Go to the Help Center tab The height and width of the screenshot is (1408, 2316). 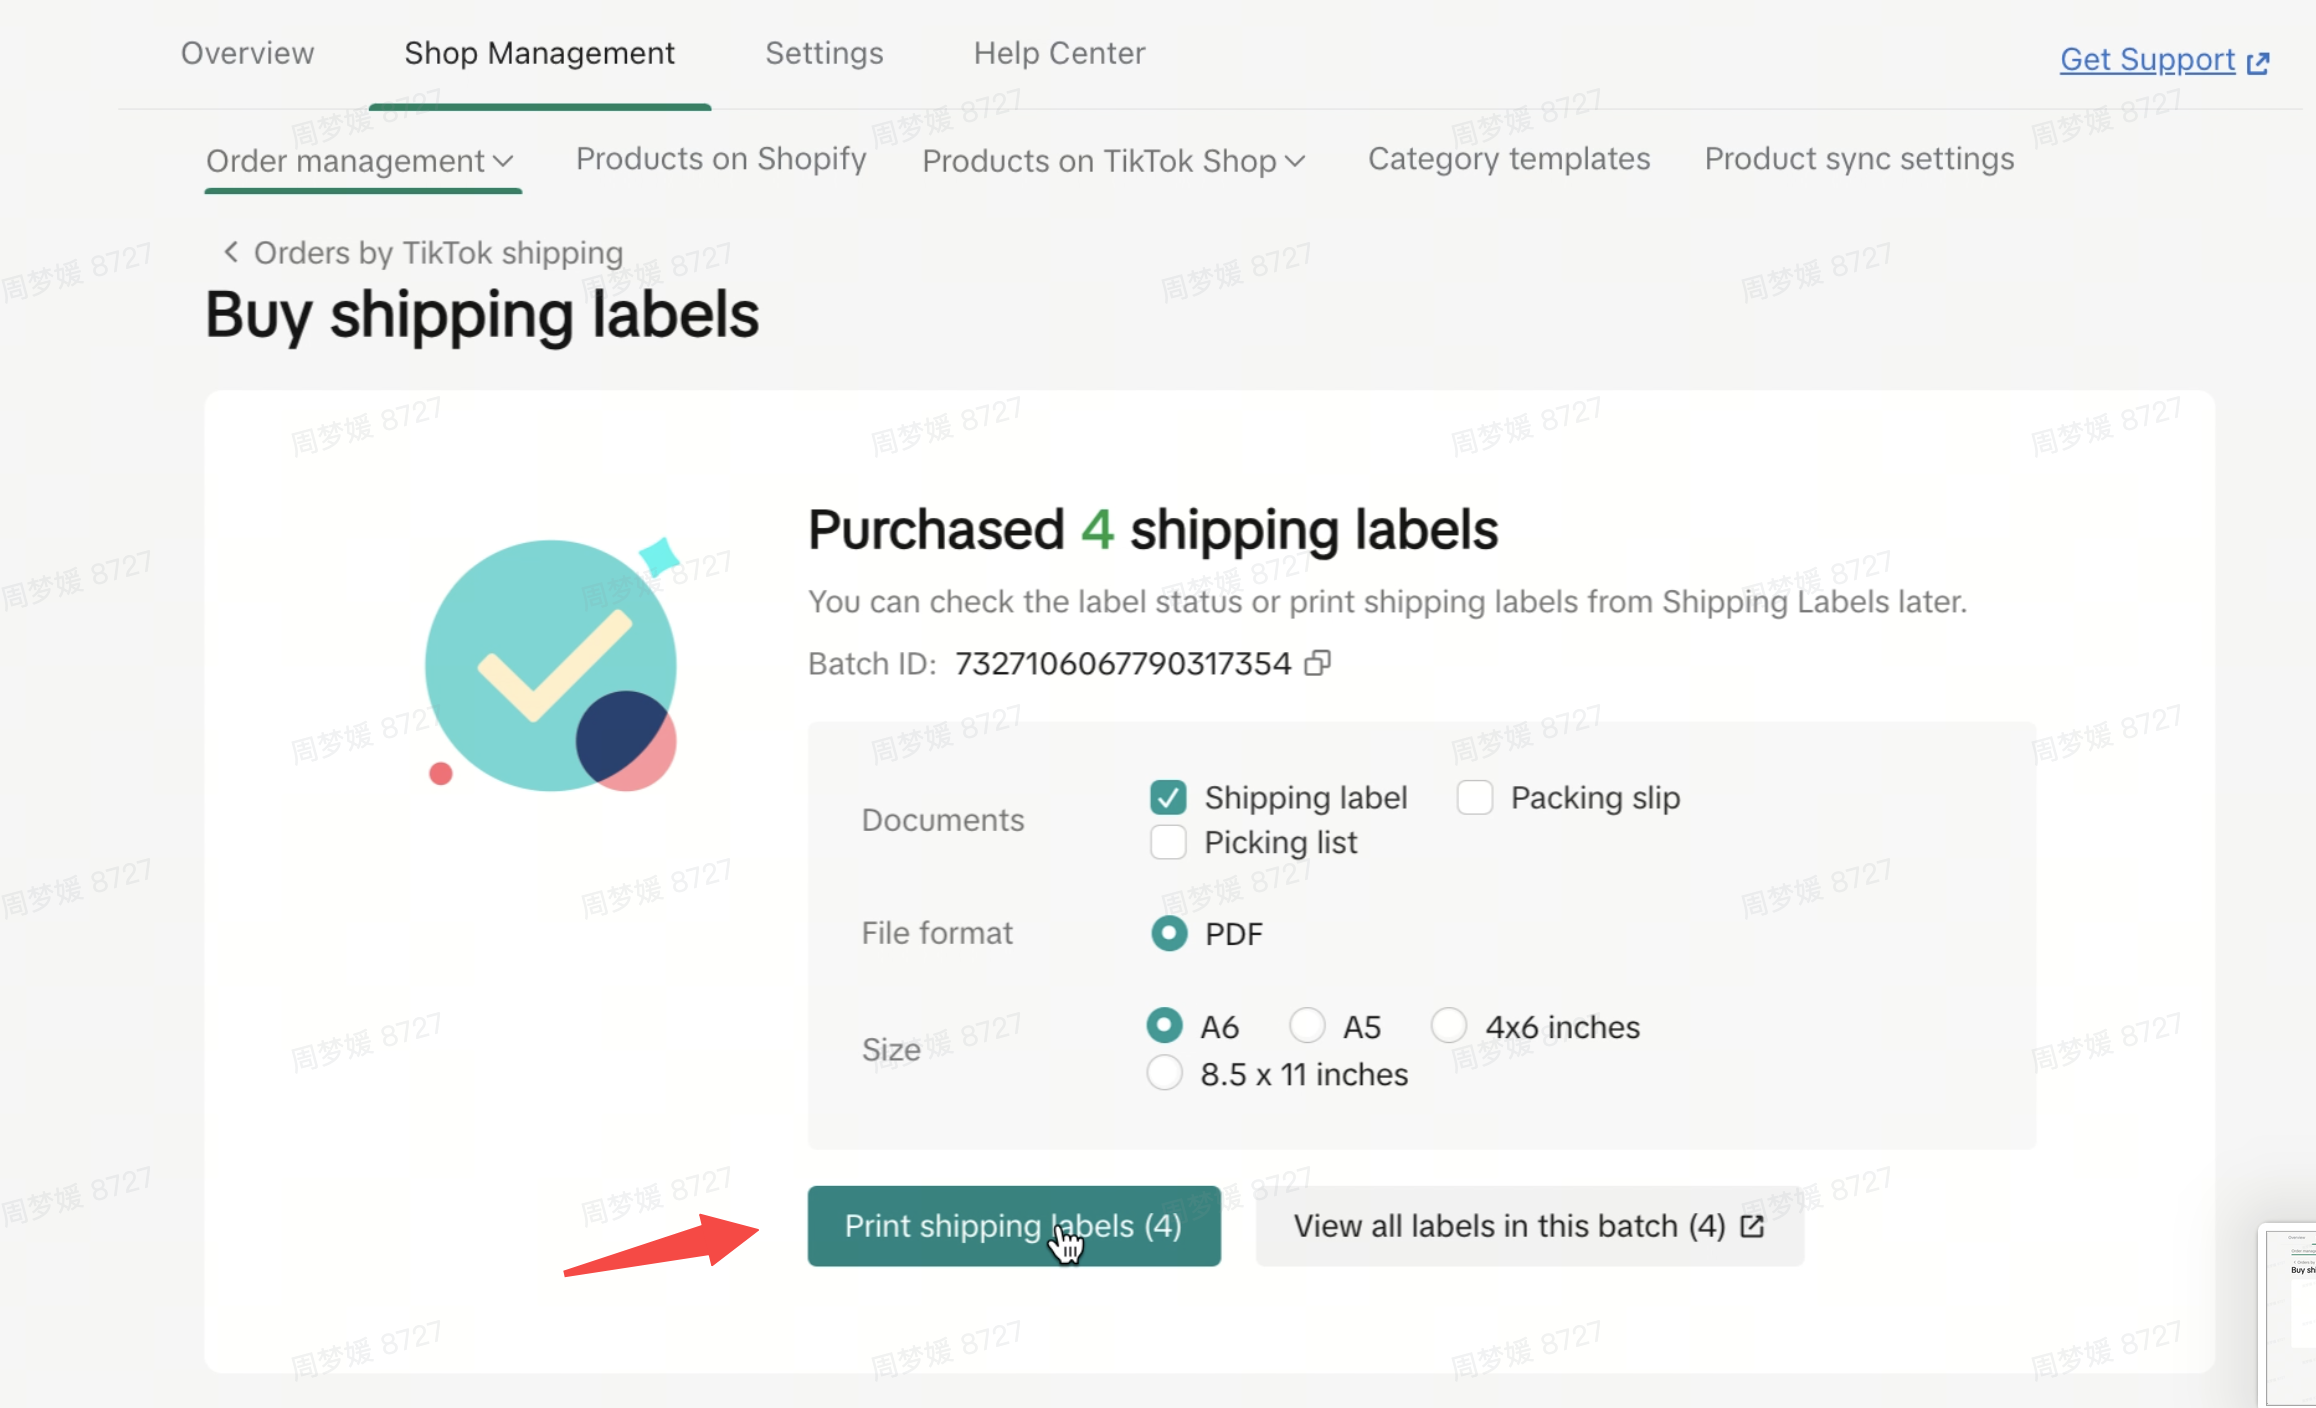pyautogui.click(x=1059, y=53)
